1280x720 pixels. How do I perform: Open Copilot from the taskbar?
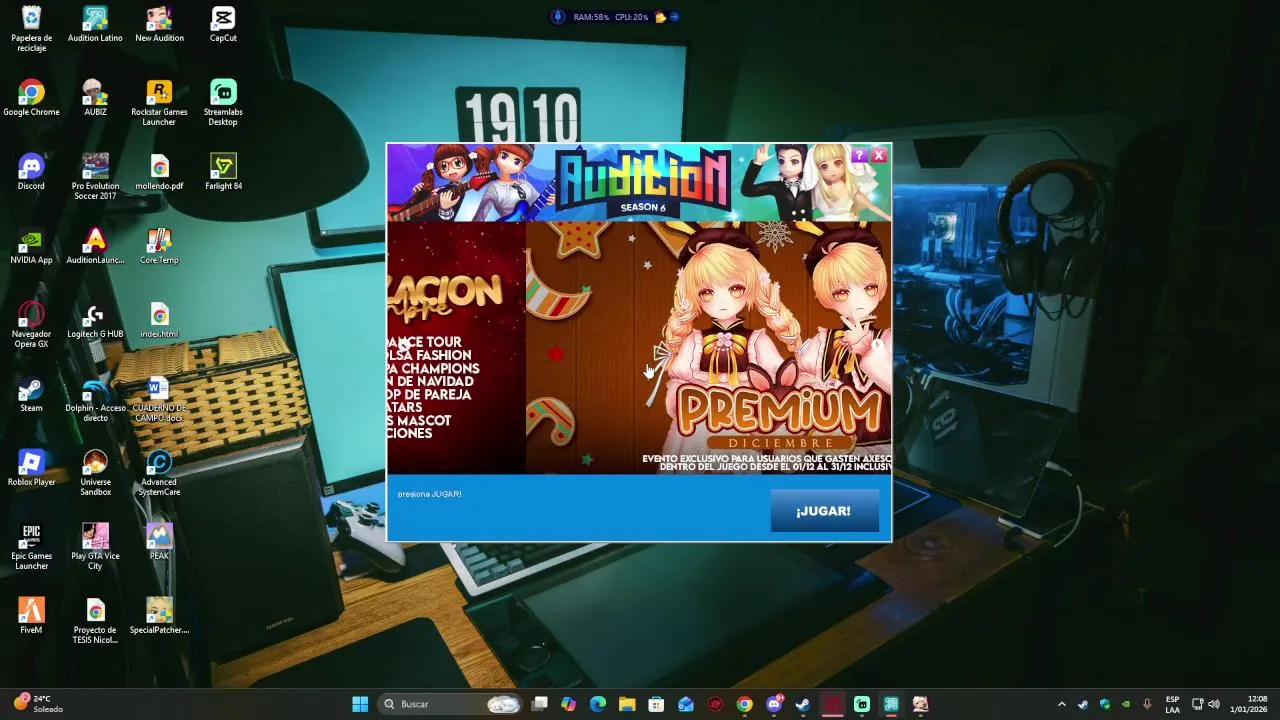[569, 704]
